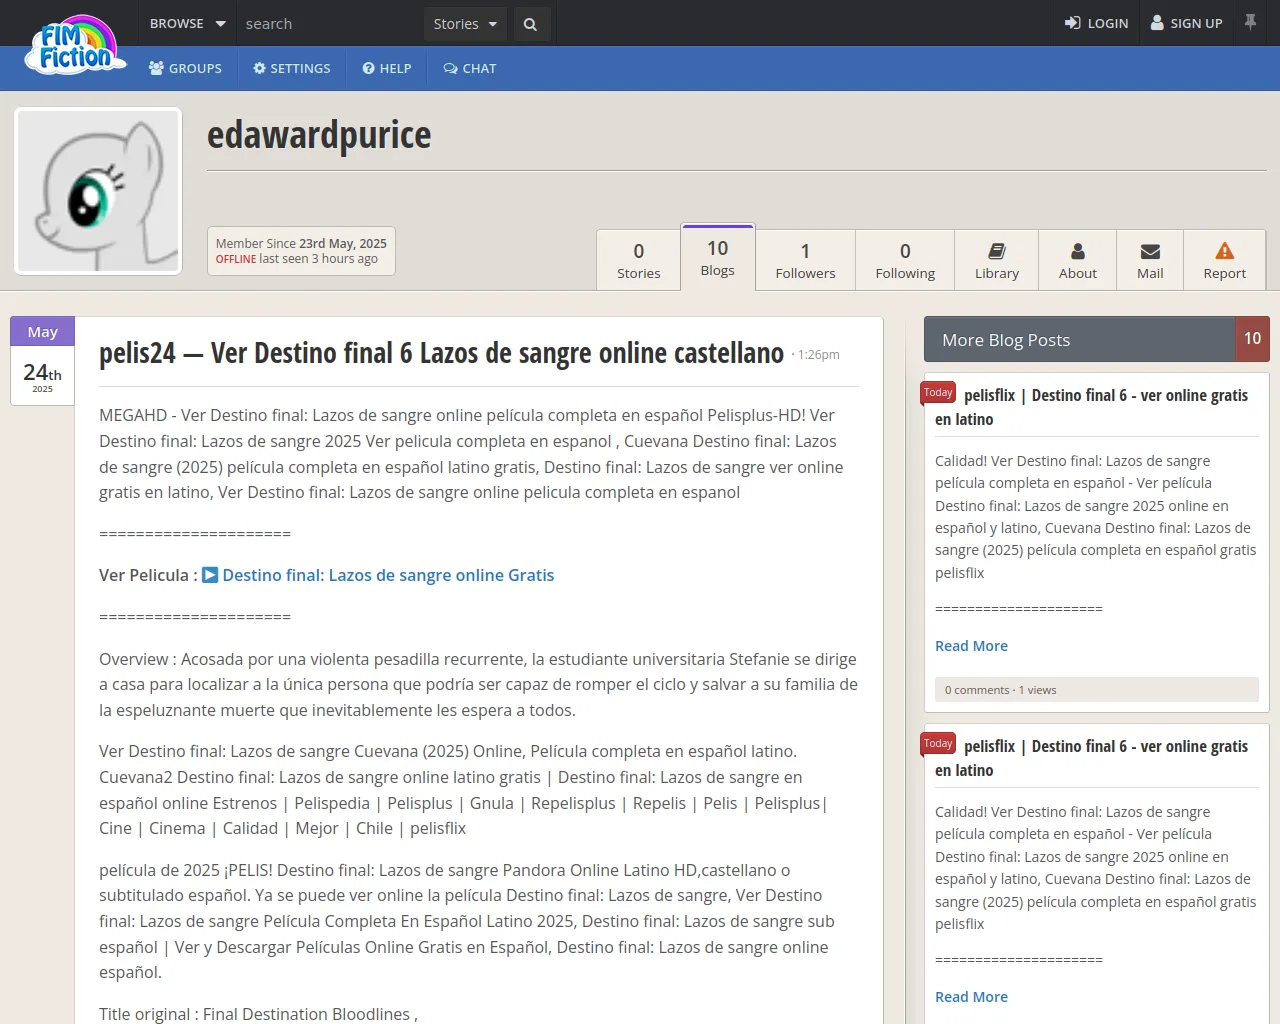
Task: Click the OFFLINE last seen status text
Action: coord(297,259)
